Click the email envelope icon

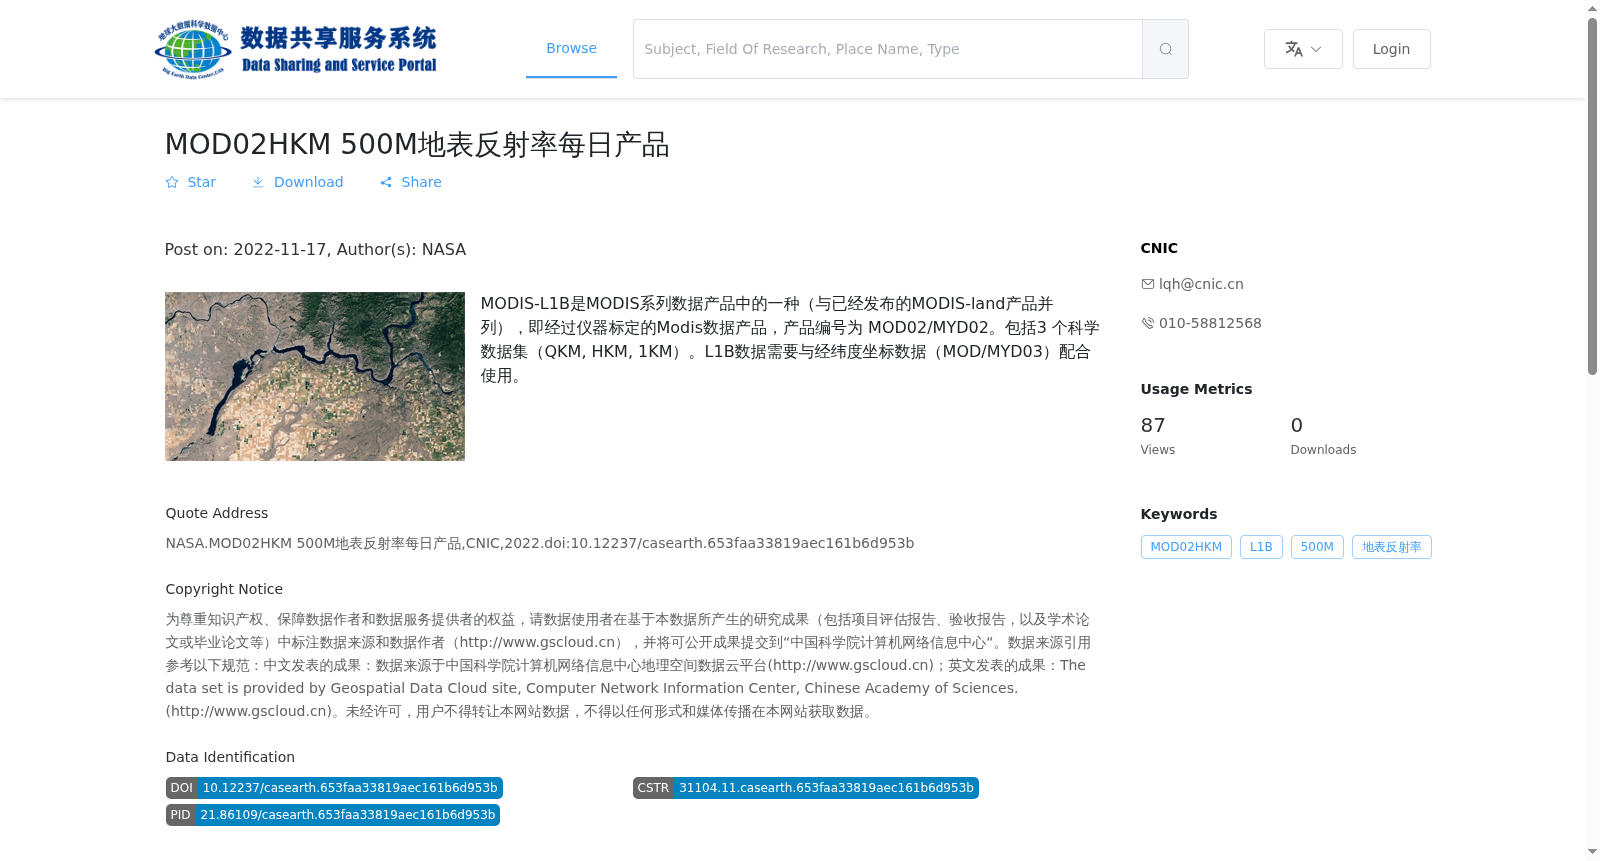[x=1148, y=284]
